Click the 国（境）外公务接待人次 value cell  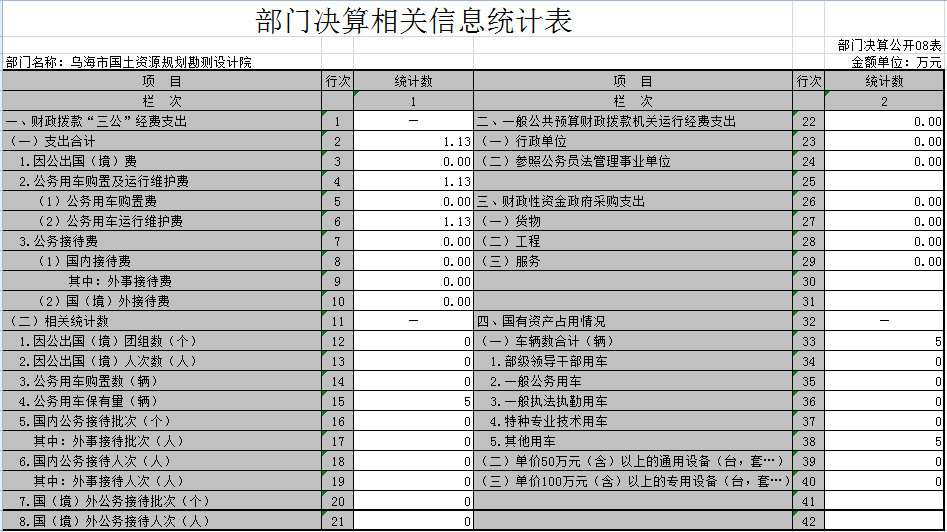(x=413, y=522)
